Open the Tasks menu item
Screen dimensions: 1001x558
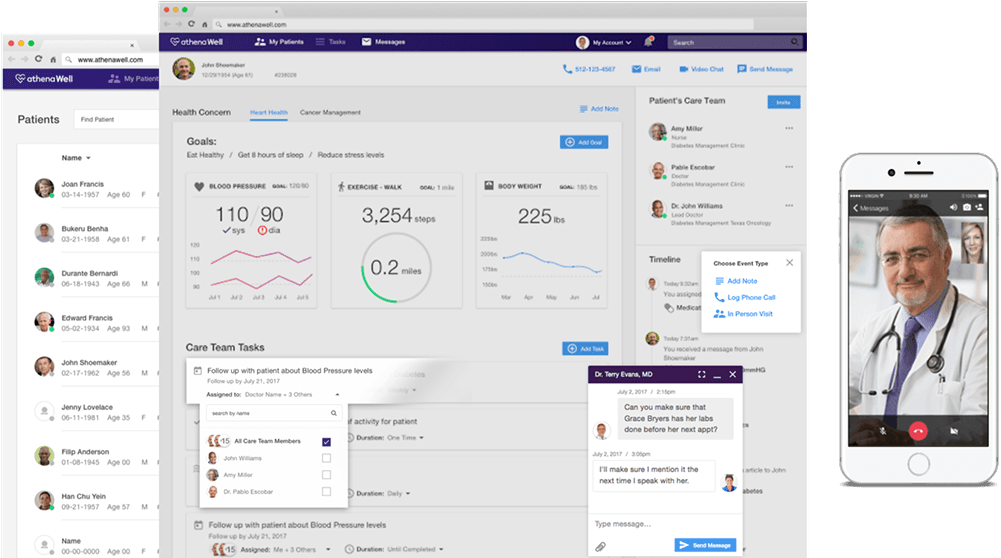point(331,42)
